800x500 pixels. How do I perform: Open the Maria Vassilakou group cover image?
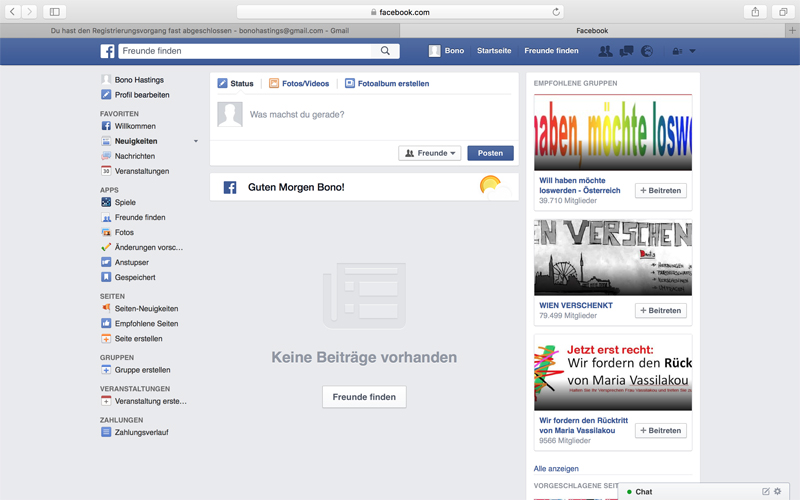[x=613, y=372]
